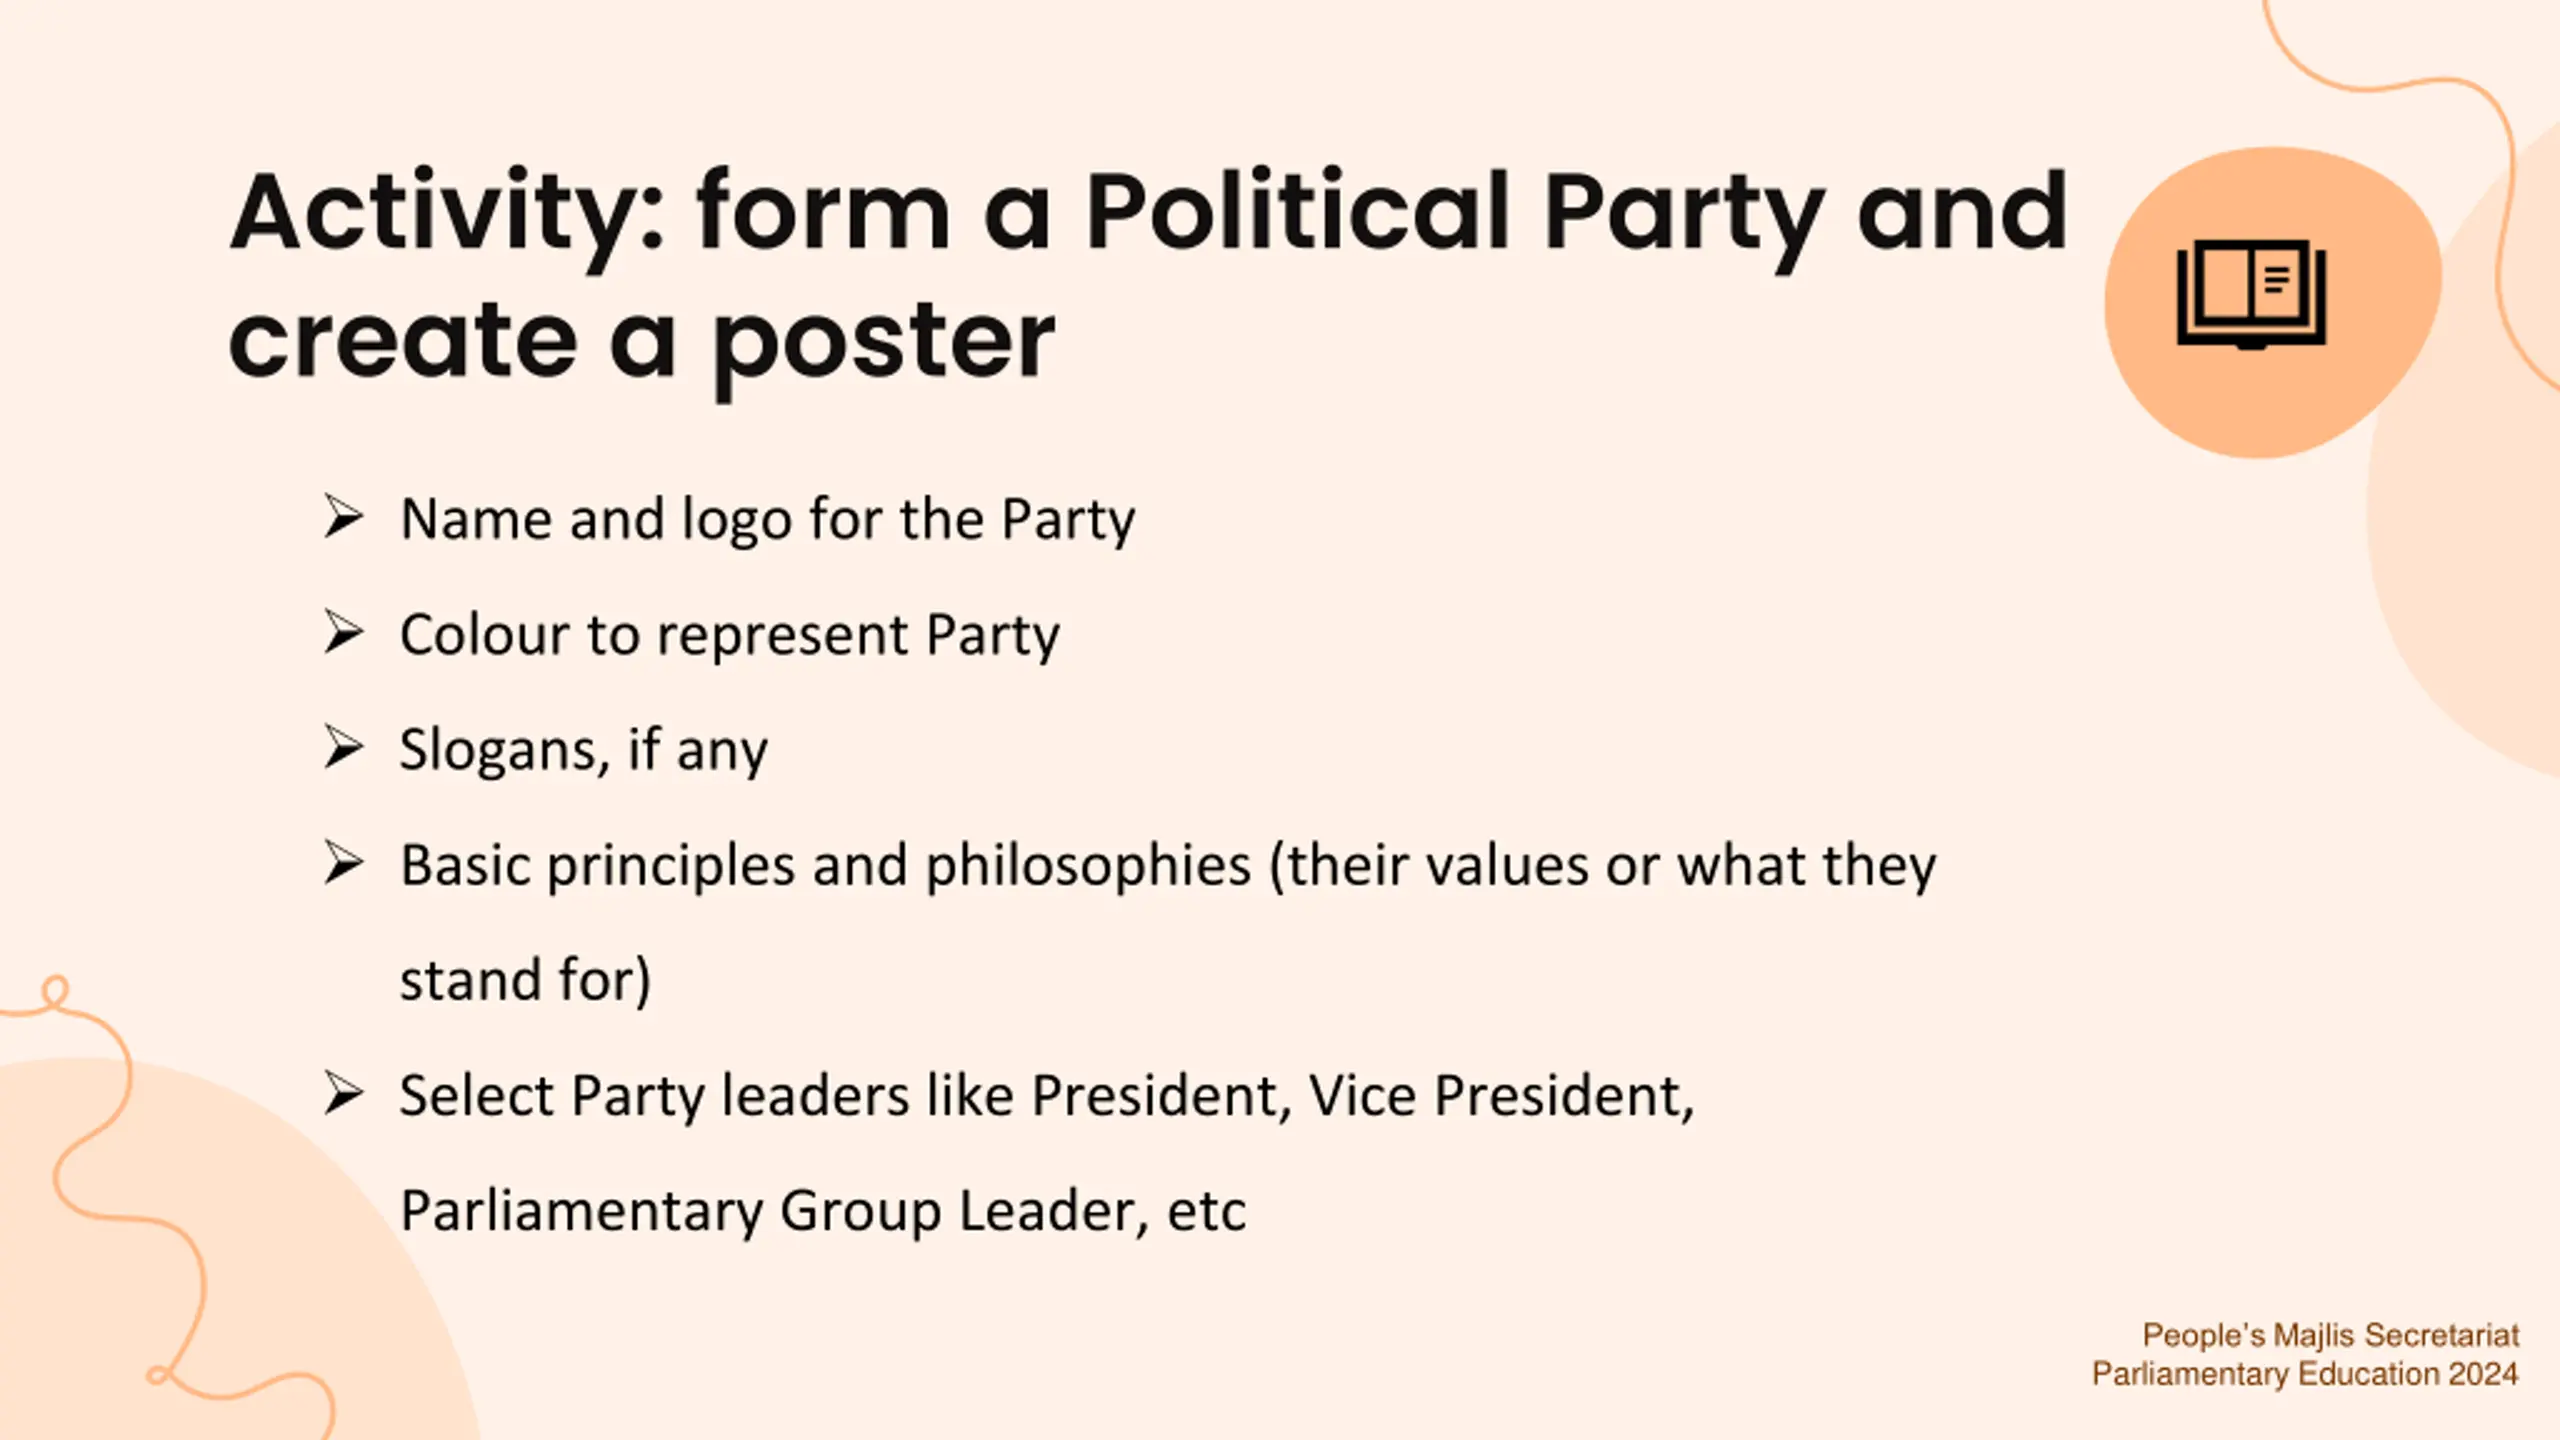Click arrow bullet next to Colour to represent Party
This screenshot has height=1440, width=2560.
point(343,632)
